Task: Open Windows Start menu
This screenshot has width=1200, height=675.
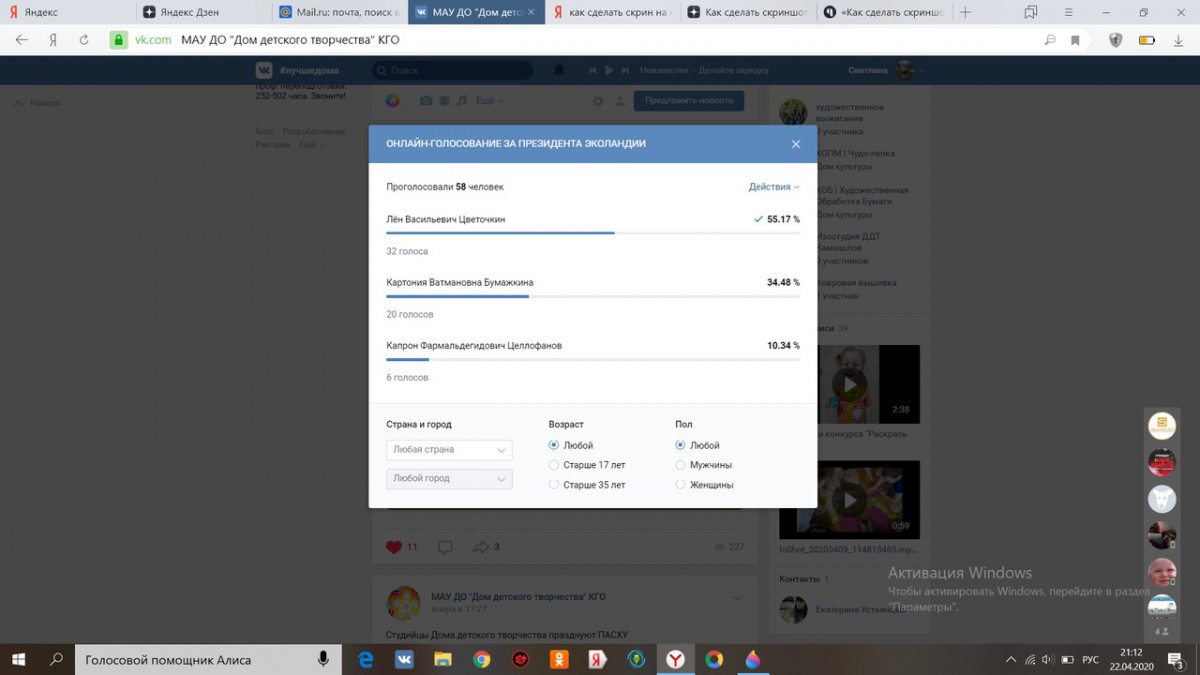Action: 18,659
